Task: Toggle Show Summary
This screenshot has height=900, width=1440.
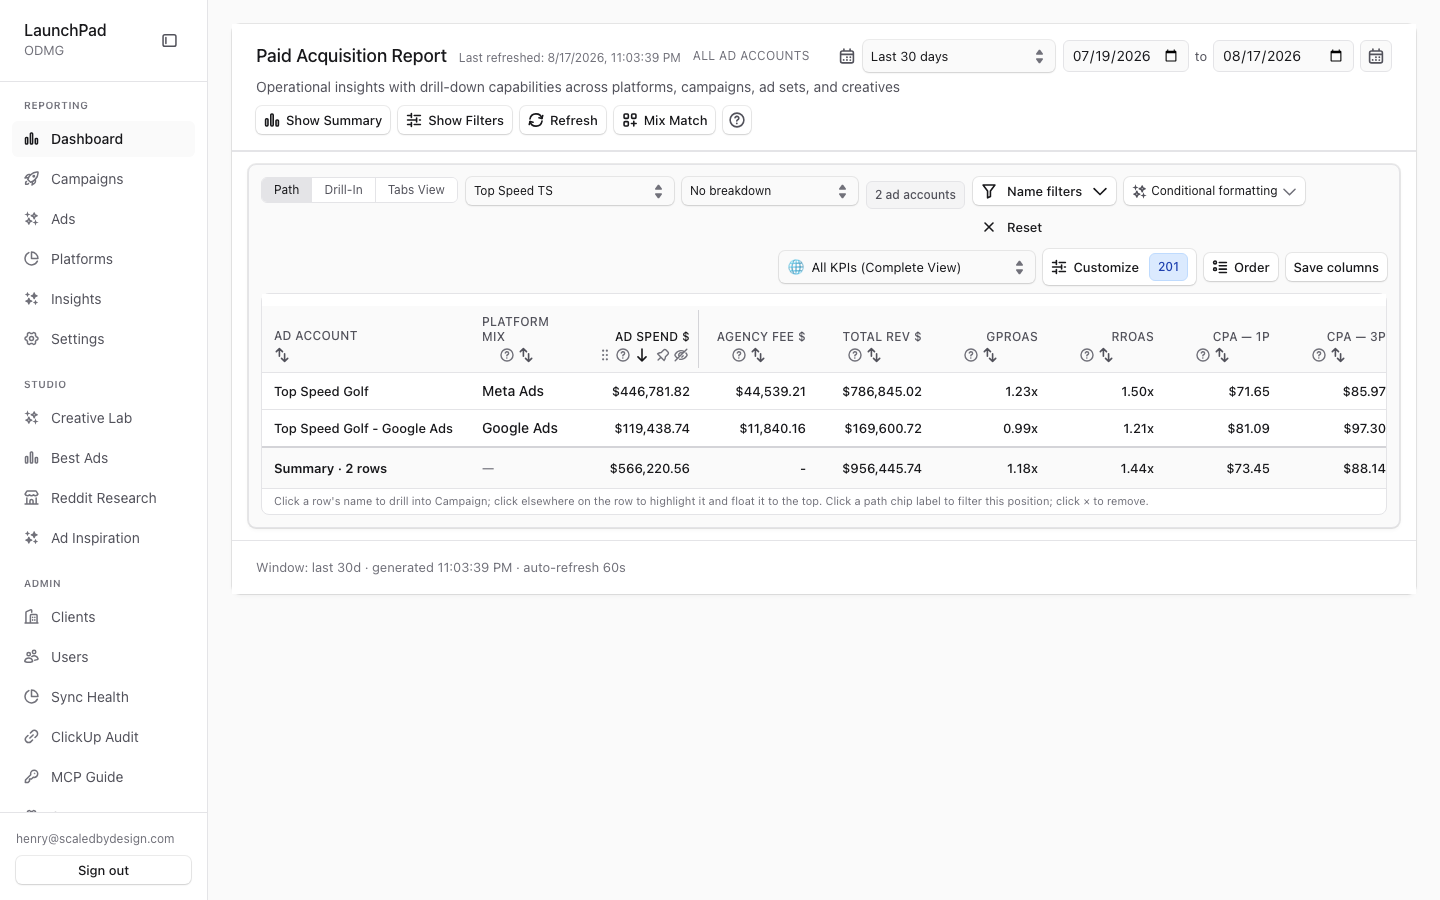Action: (x=323, y=120)
